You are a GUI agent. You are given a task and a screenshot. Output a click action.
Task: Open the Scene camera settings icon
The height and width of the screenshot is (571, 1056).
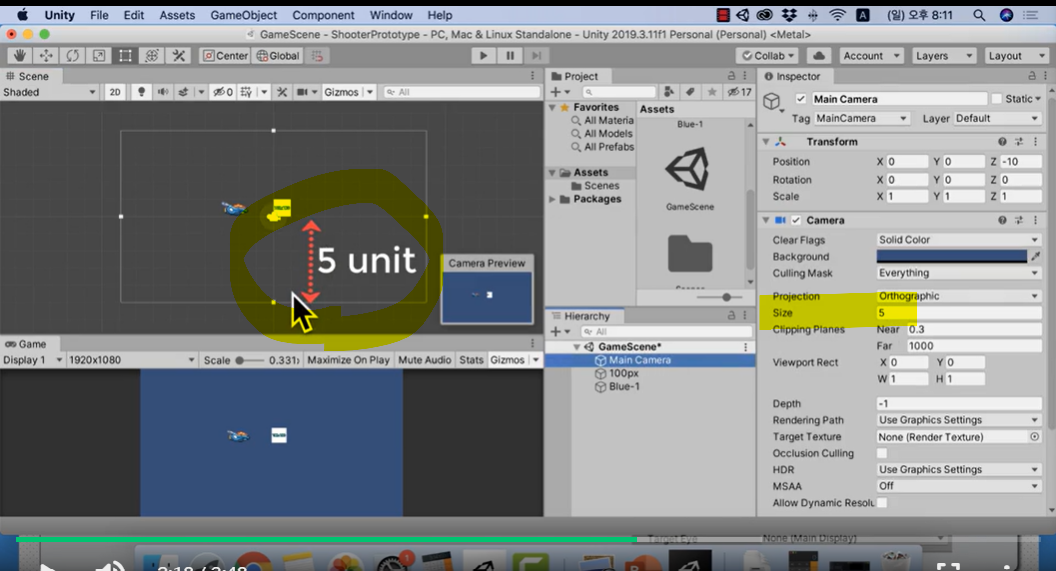click(302, 92)
